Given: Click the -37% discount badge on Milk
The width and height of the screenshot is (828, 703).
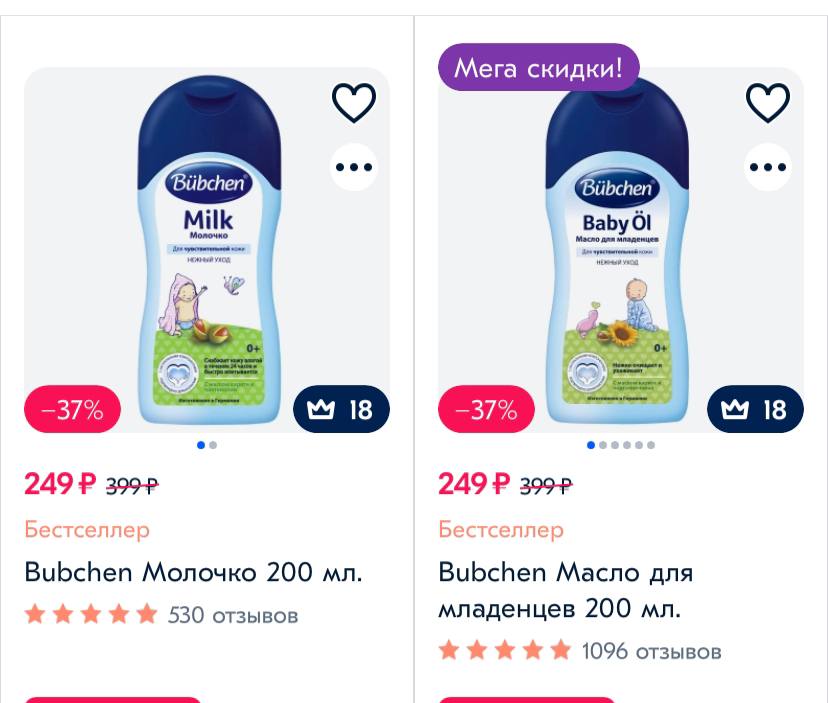Looking at the screenshot, I should tap(72, 409).
